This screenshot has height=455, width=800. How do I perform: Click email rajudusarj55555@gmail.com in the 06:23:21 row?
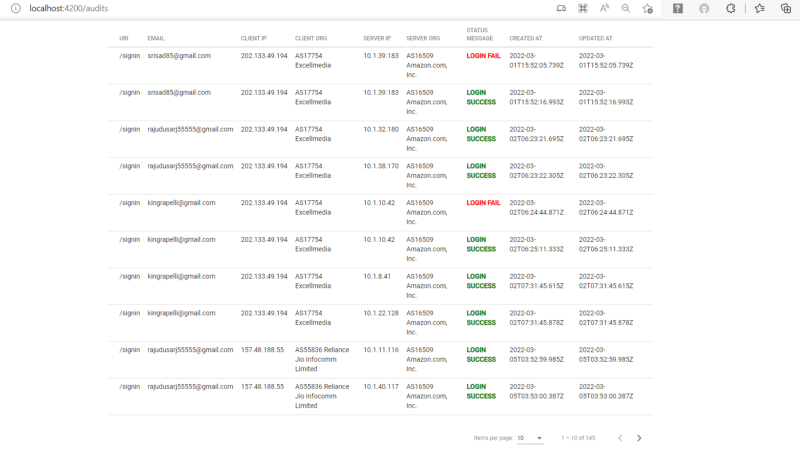190,129
